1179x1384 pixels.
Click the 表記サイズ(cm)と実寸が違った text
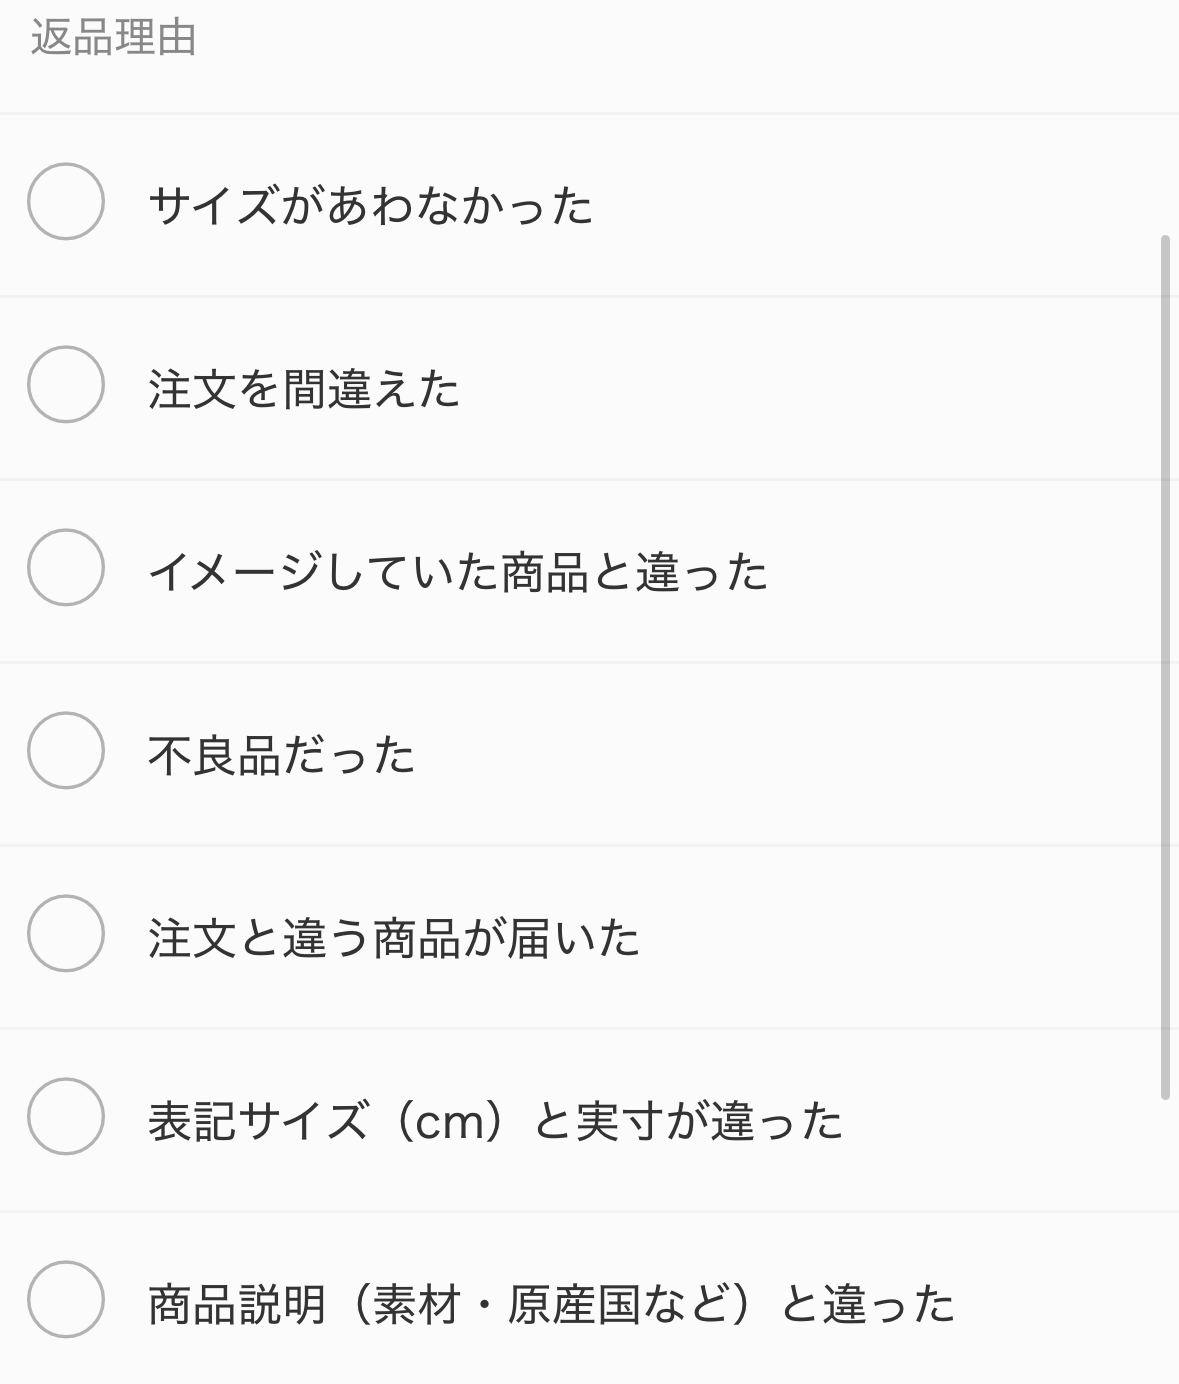click(x=496, y=1121)
